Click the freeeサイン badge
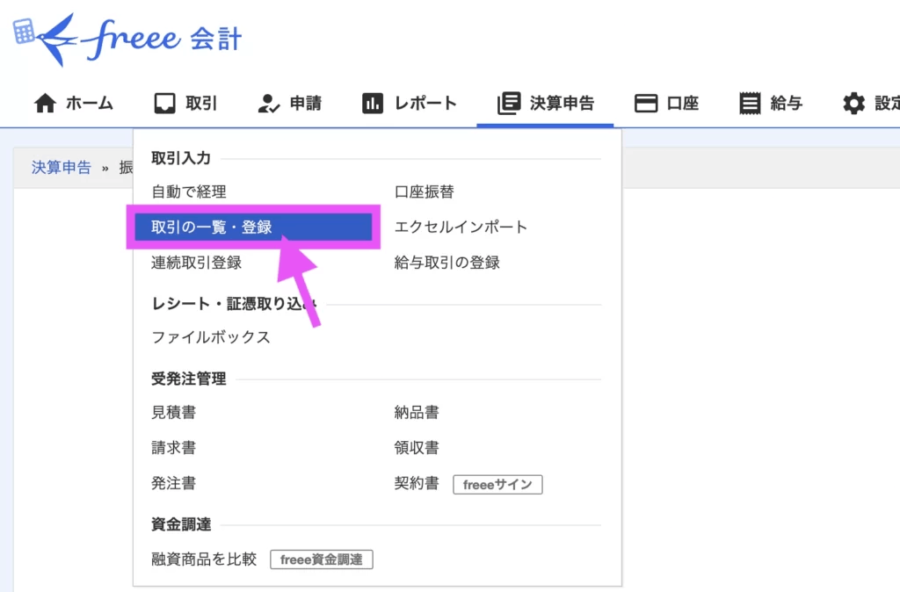 point(498,485)
